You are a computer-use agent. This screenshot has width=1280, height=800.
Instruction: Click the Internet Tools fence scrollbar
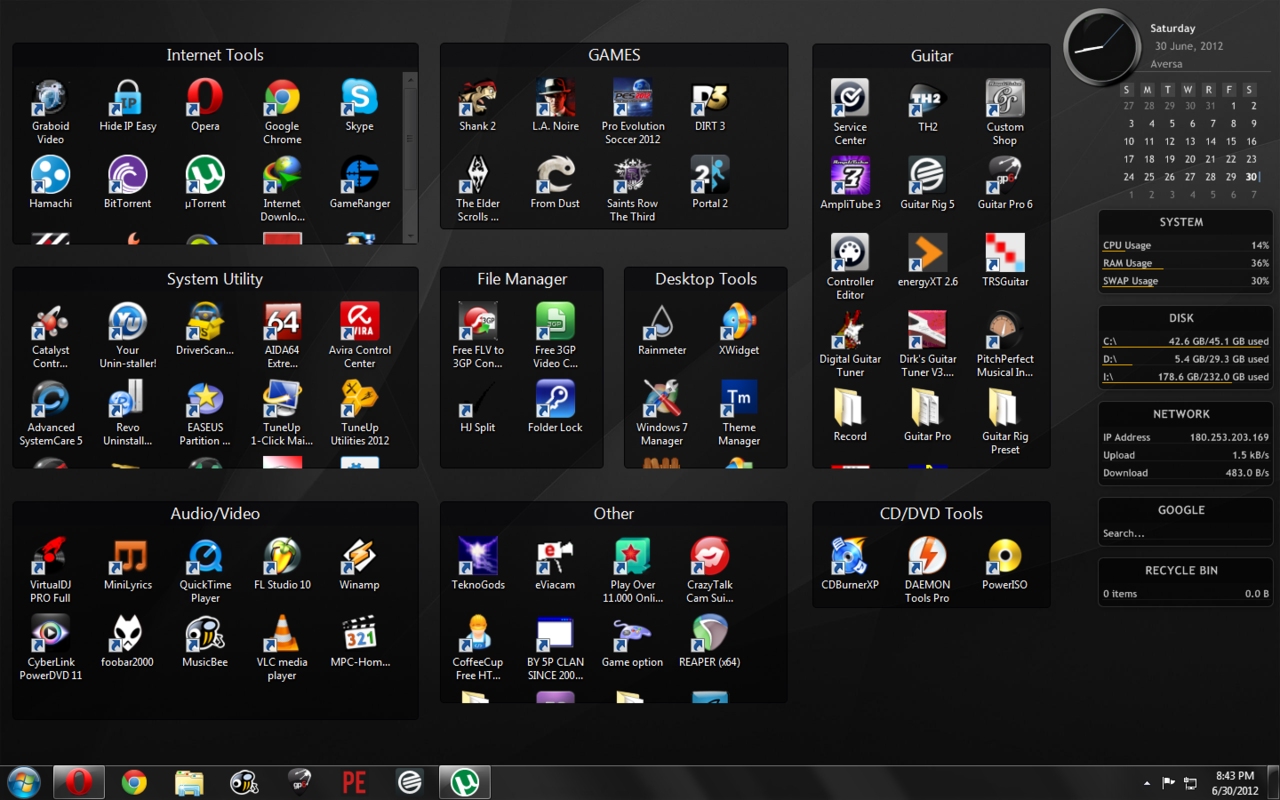tap(410, 156)
